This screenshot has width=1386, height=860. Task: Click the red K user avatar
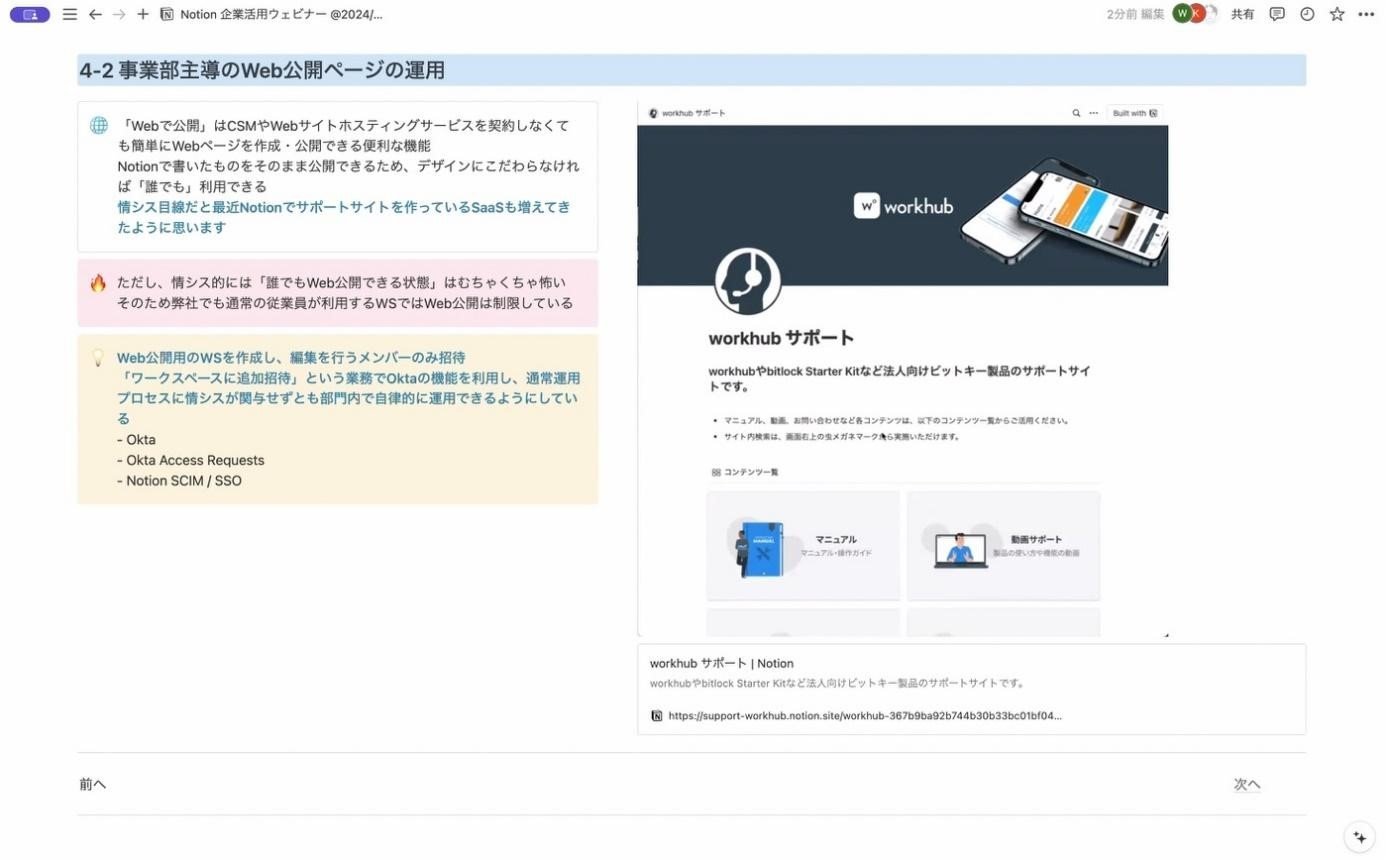pos(1196,13)
